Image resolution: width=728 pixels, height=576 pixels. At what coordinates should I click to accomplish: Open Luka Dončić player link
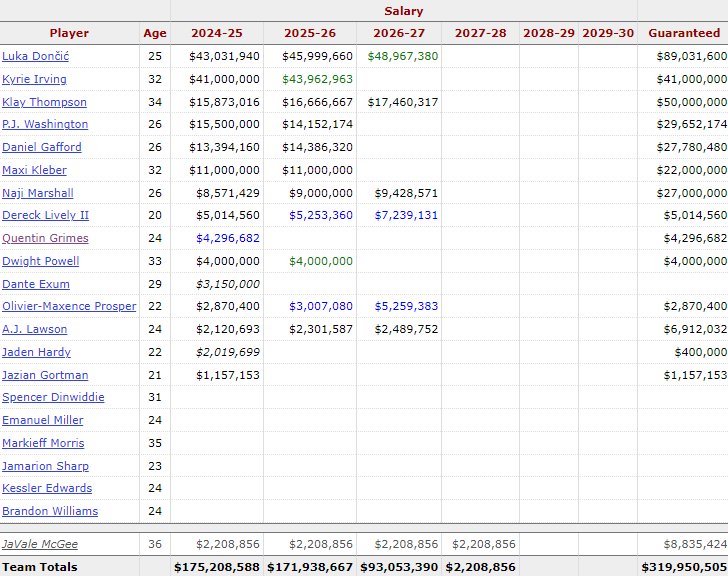click(x=35, y=56)
